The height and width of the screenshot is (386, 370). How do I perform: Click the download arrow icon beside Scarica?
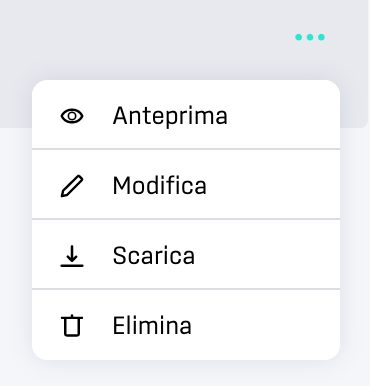pos(72,256)
